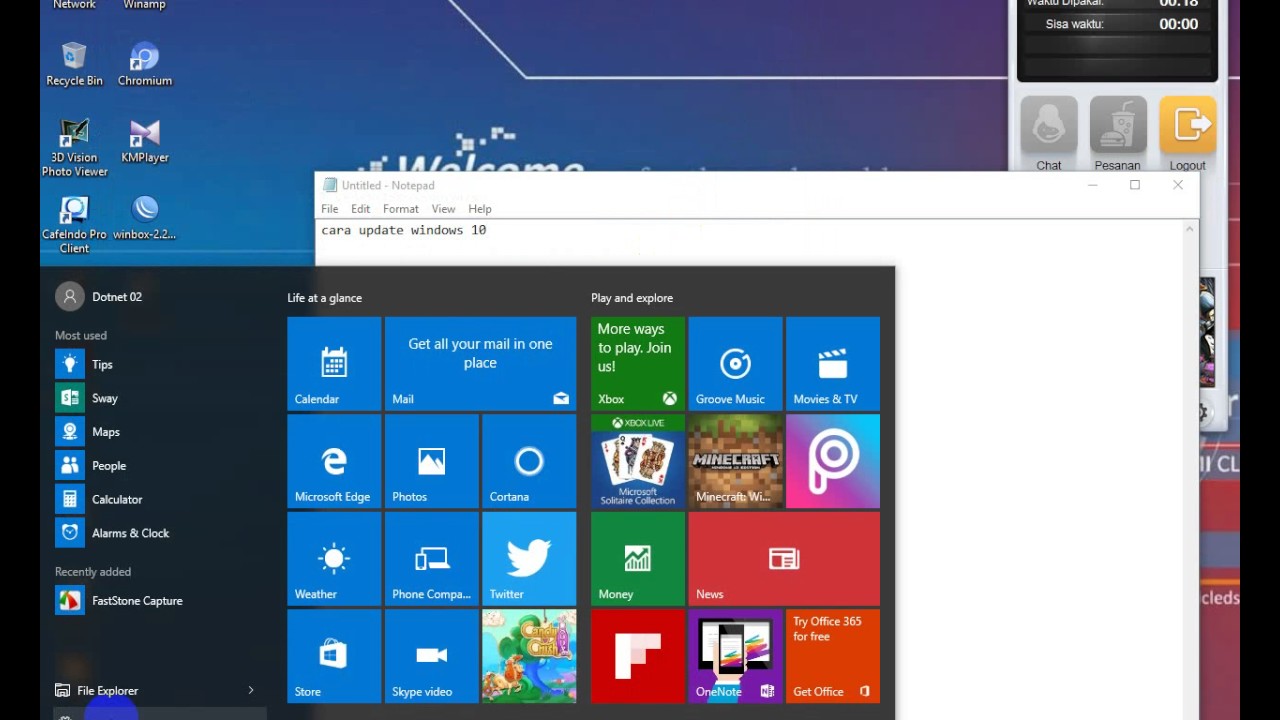Open Calculator from Most used list

click(x=160, y=499)
